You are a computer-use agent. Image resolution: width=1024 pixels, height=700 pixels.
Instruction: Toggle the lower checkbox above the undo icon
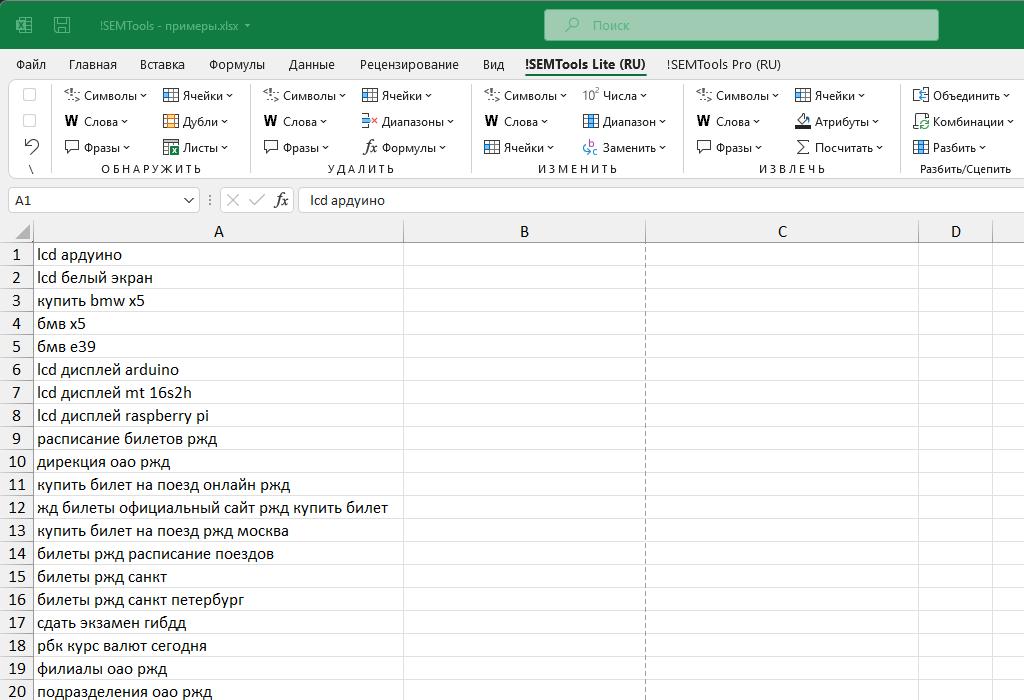[x=29, y=121]
